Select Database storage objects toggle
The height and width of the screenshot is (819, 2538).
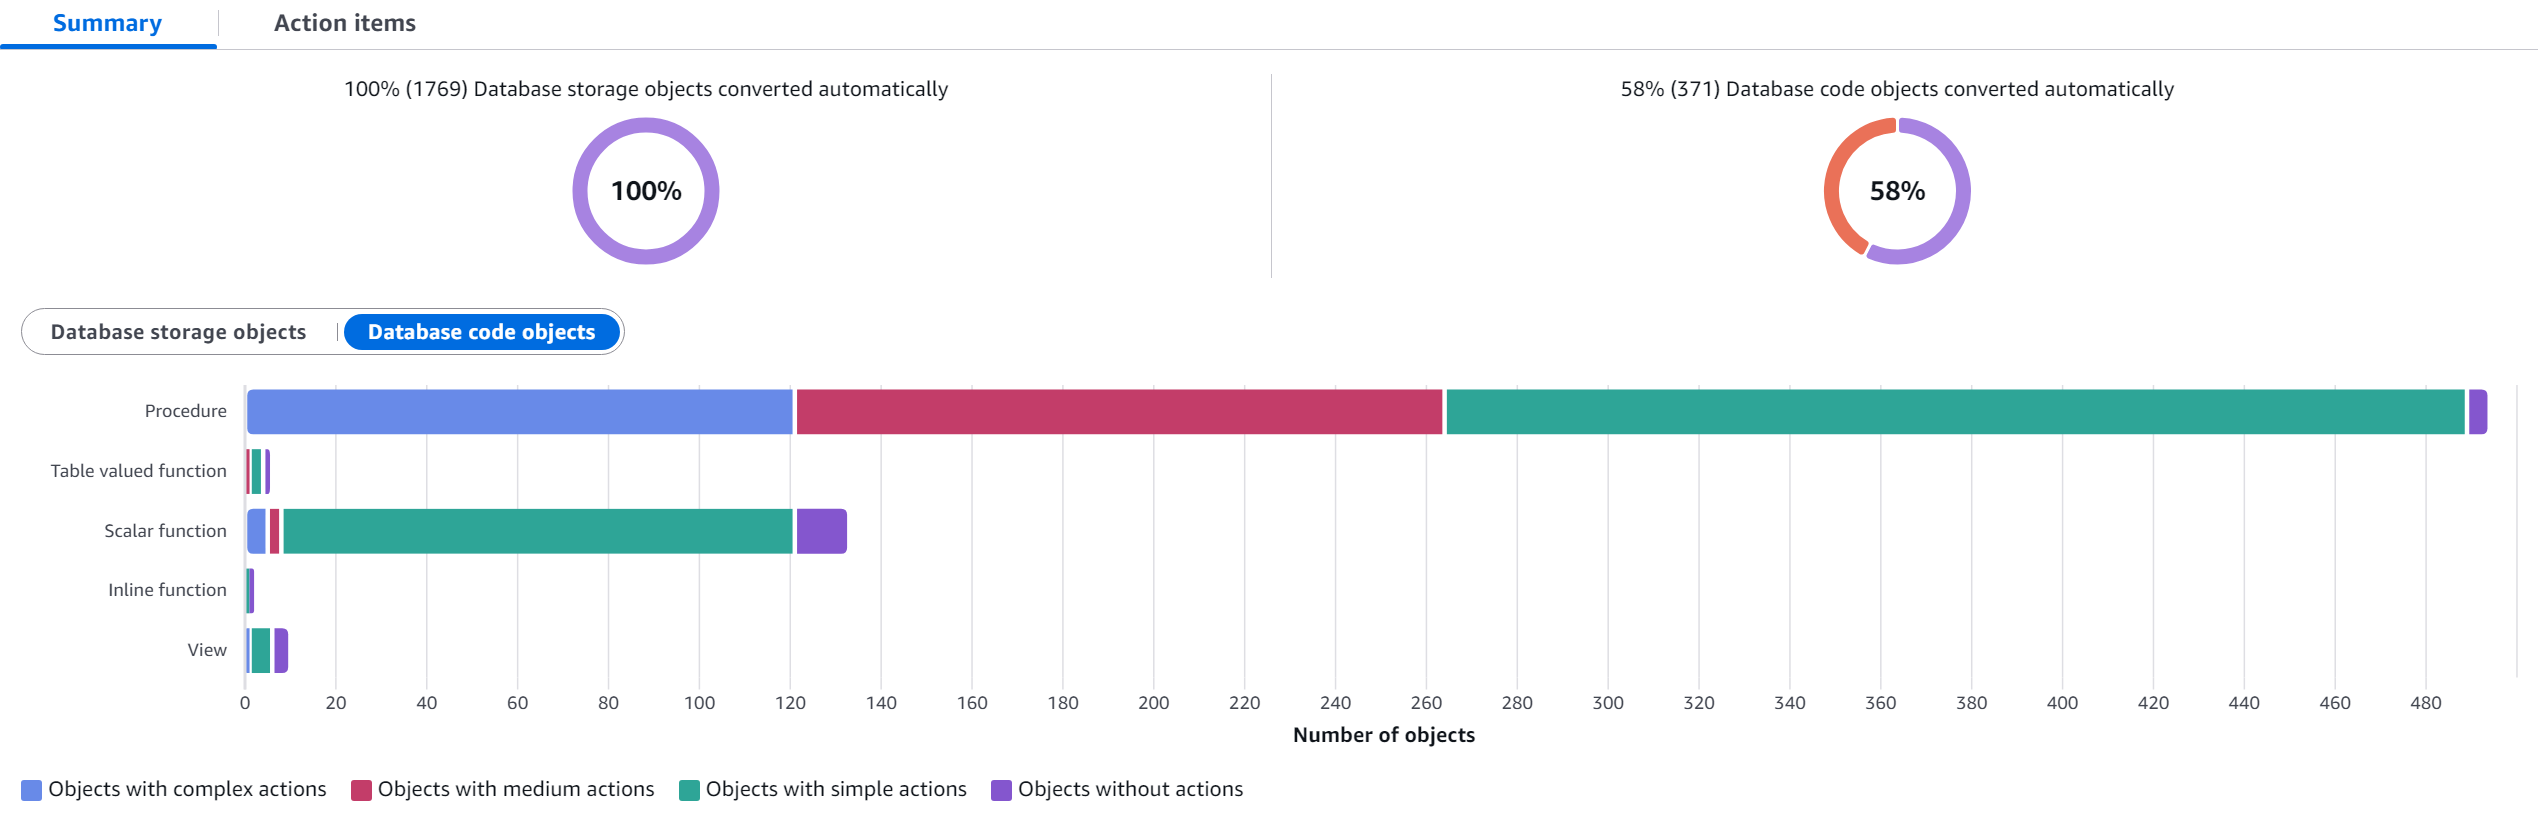(x=178, y=332)
